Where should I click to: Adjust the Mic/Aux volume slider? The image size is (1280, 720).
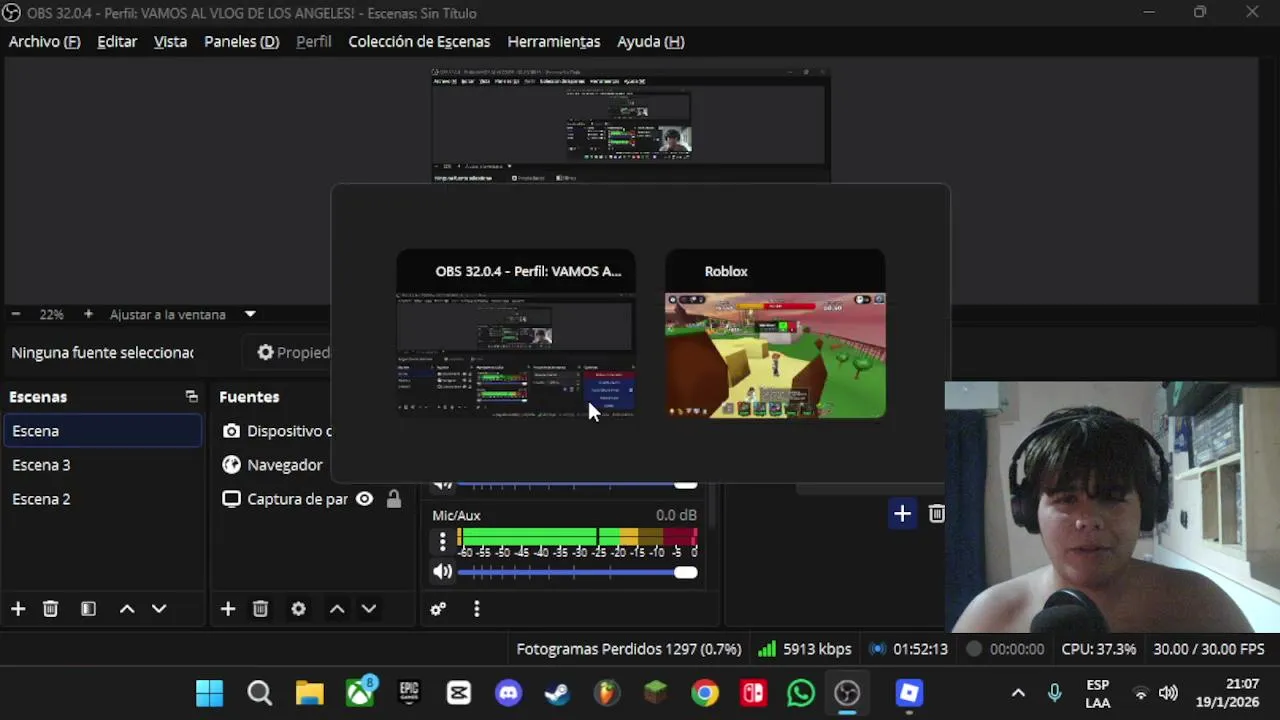[578, 572]
